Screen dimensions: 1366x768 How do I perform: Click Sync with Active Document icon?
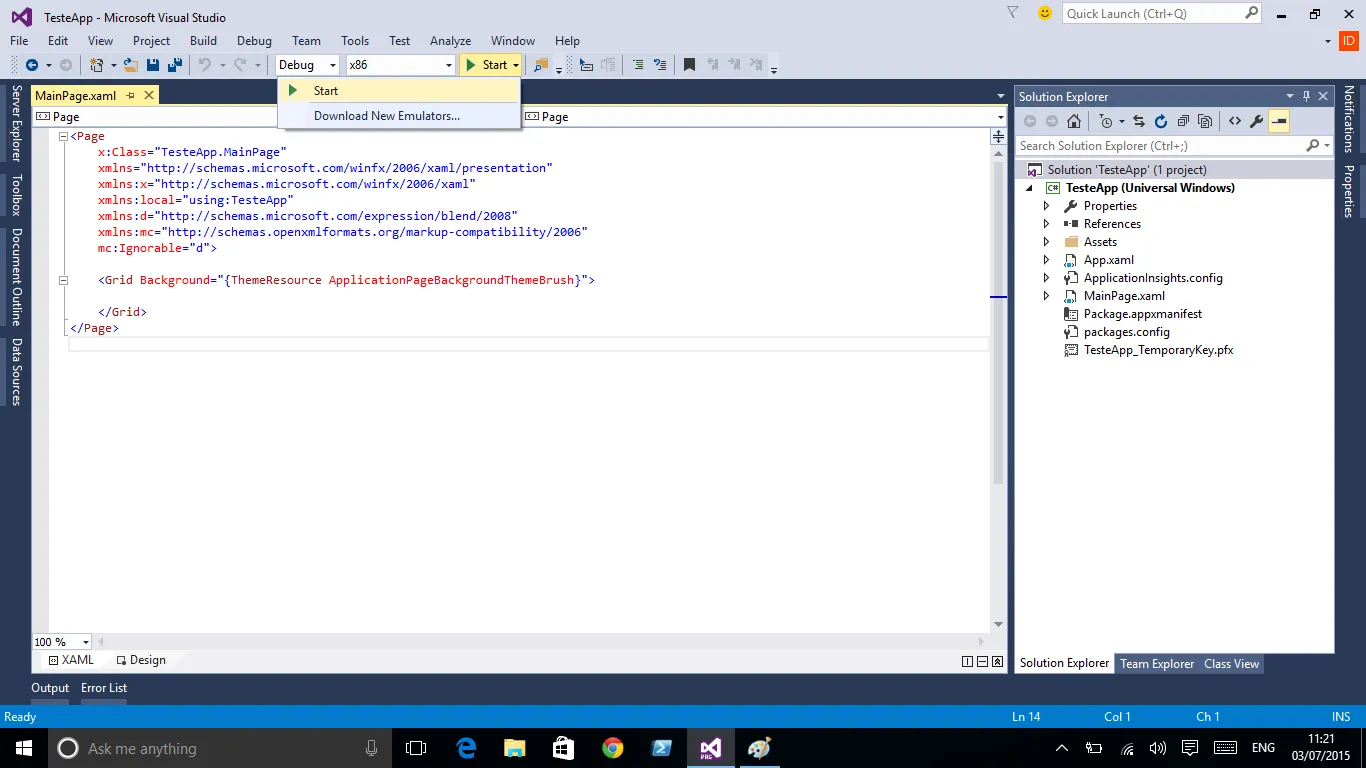point(1139,121)
